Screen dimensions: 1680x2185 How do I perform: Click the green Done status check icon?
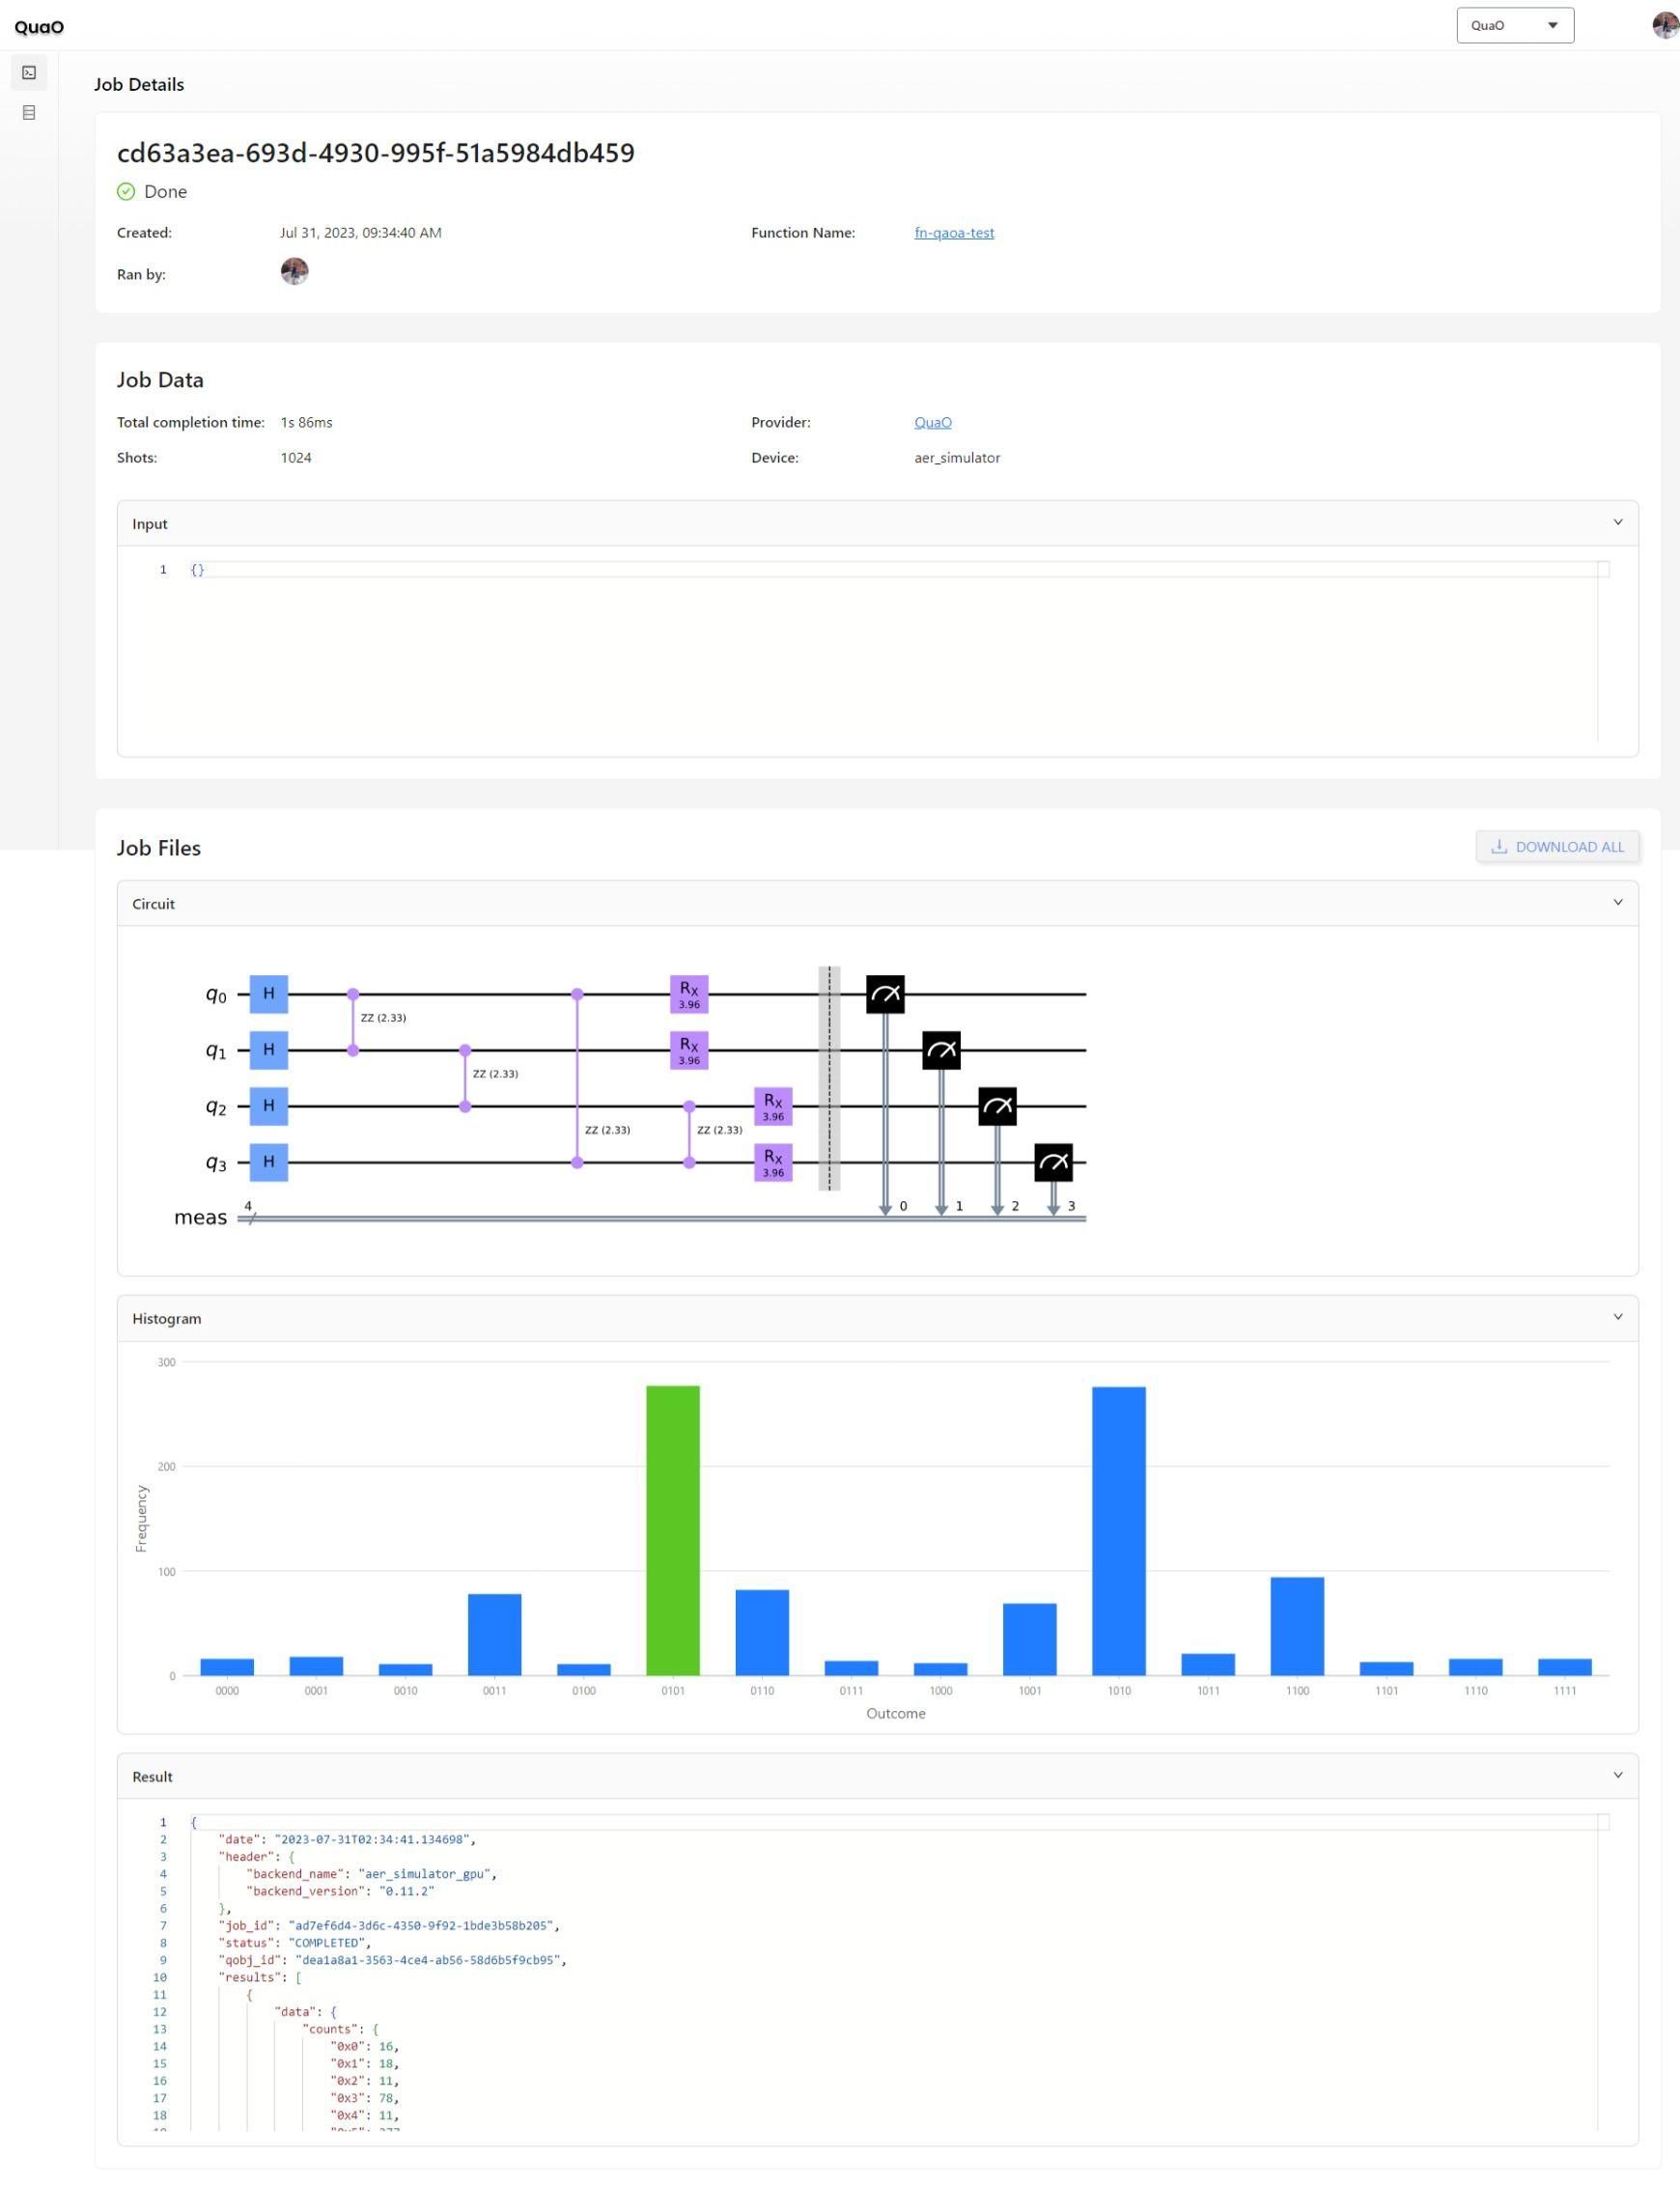(x=126, y=191)
